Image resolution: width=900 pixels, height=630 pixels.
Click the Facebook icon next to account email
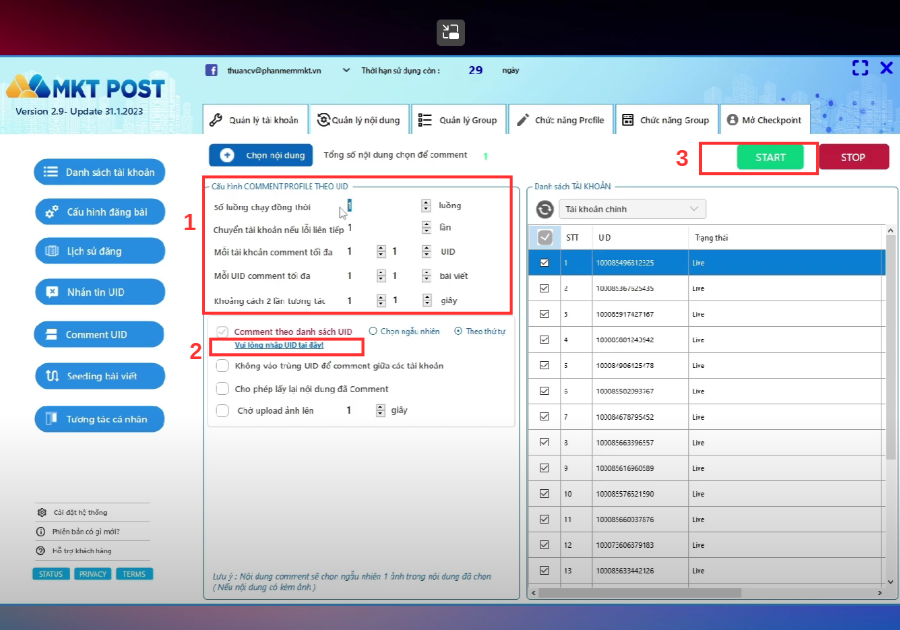pos(211,70)
